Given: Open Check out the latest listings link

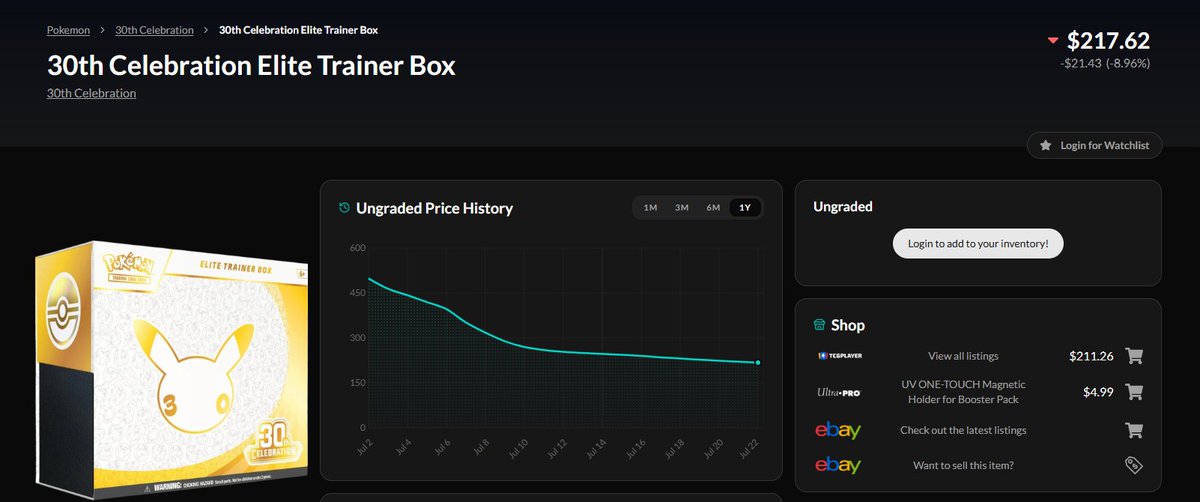Looking at the screenshot, I should click(963, 430).
